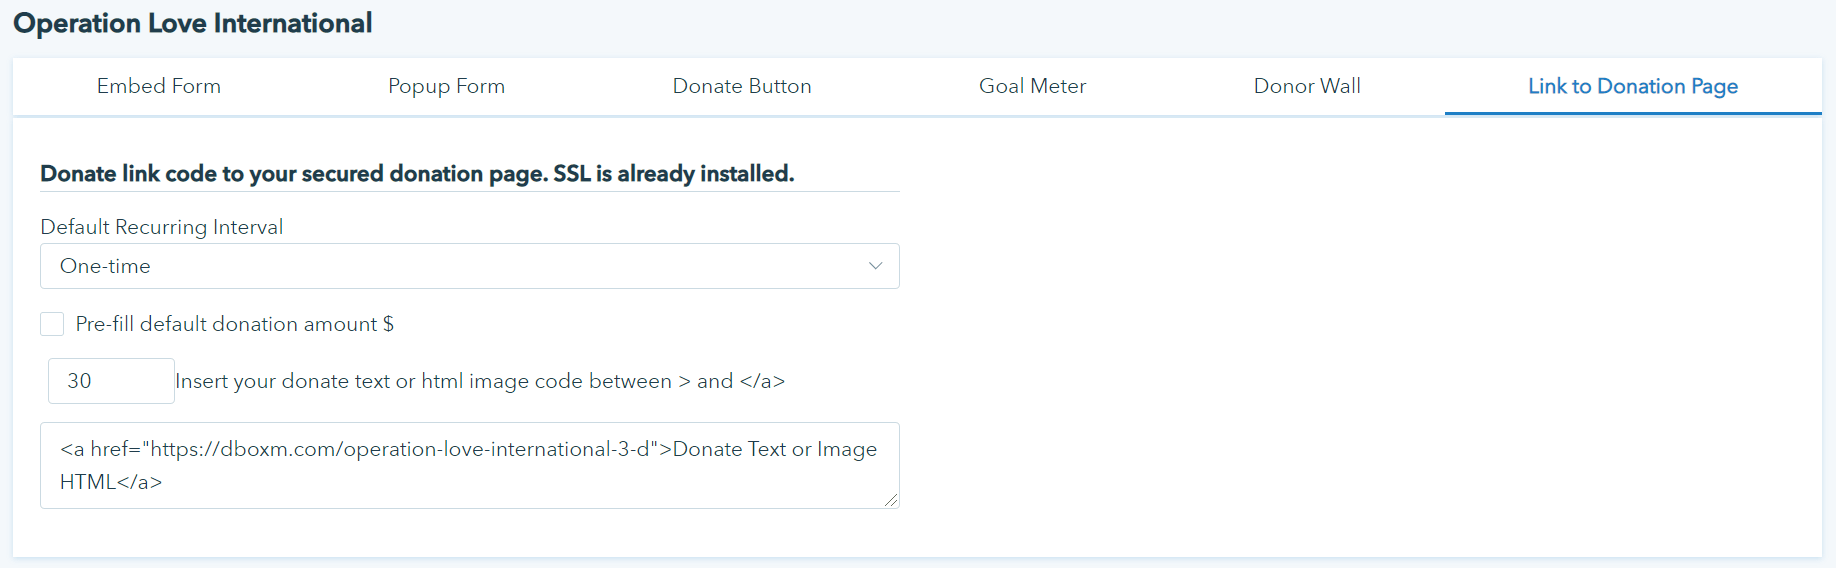
Task: Click the Link to Donation Page tab
Action: tap(1633, 86)
